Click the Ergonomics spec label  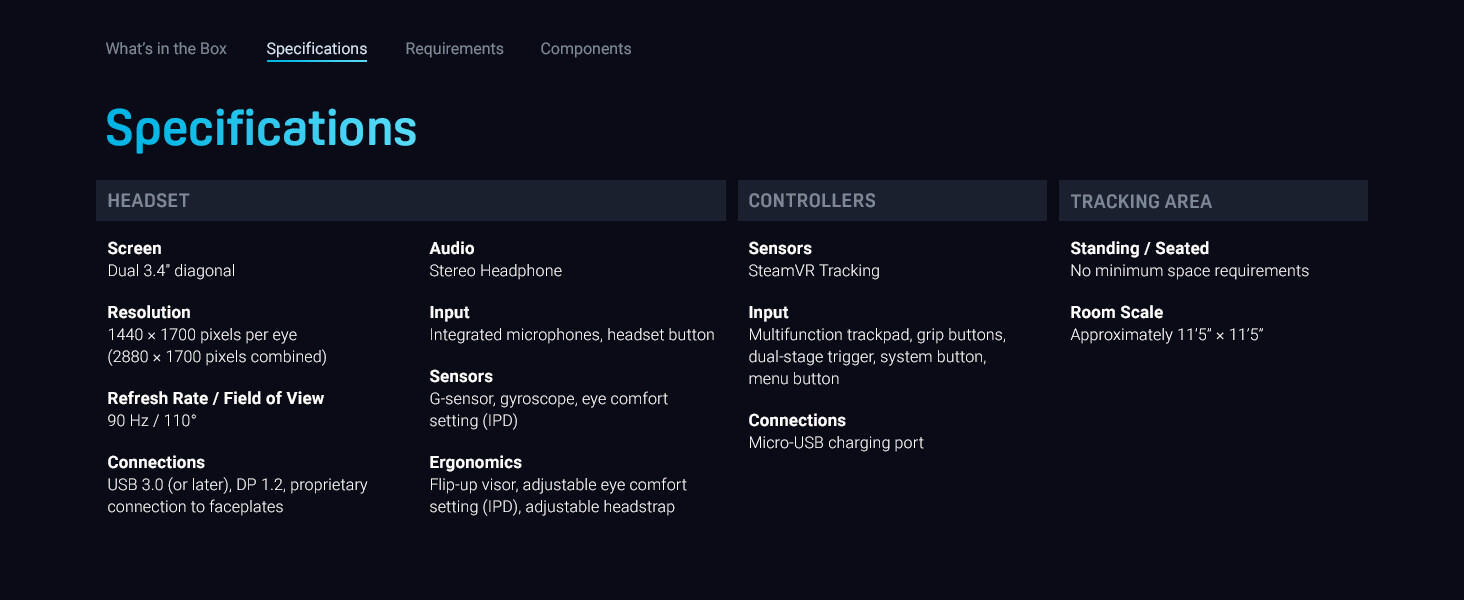click(476, 462)
